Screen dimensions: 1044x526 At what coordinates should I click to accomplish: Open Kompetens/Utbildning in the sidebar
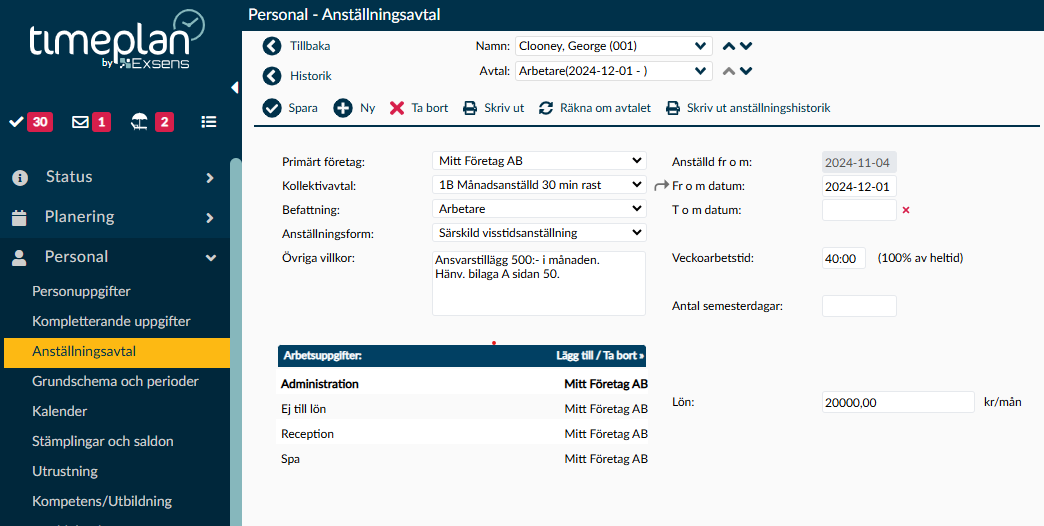102,501
